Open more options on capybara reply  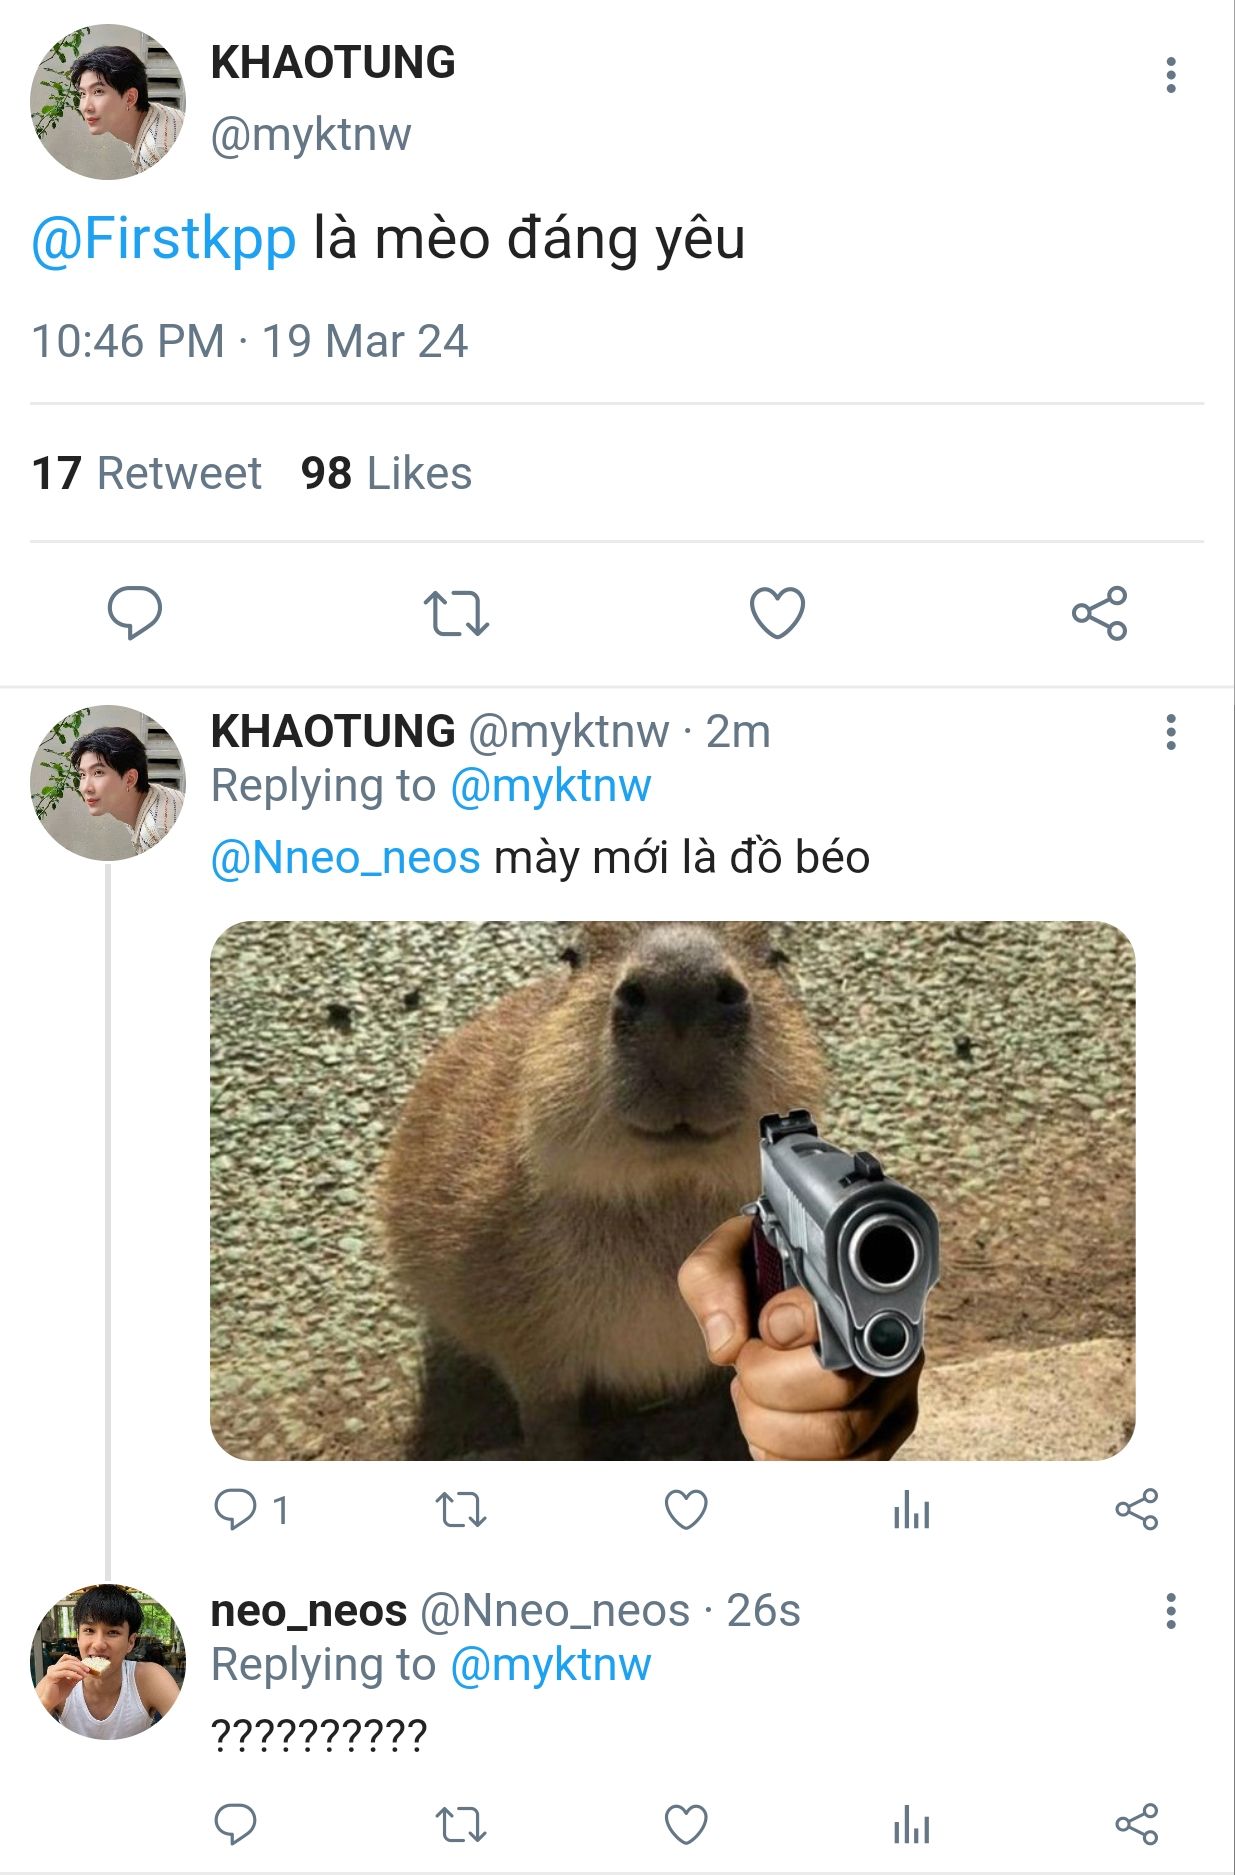(x=1170, y=732)
